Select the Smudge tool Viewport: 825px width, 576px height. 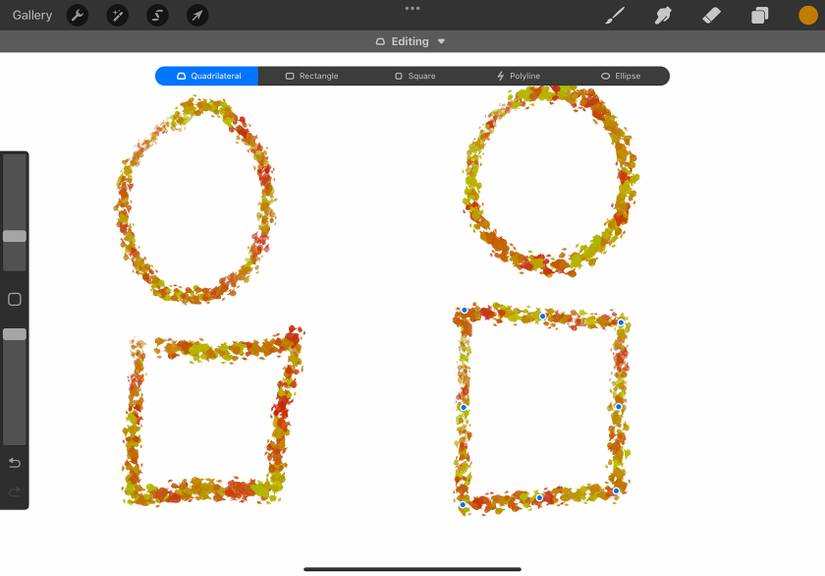pyautogui.click(x=663, y=15)
